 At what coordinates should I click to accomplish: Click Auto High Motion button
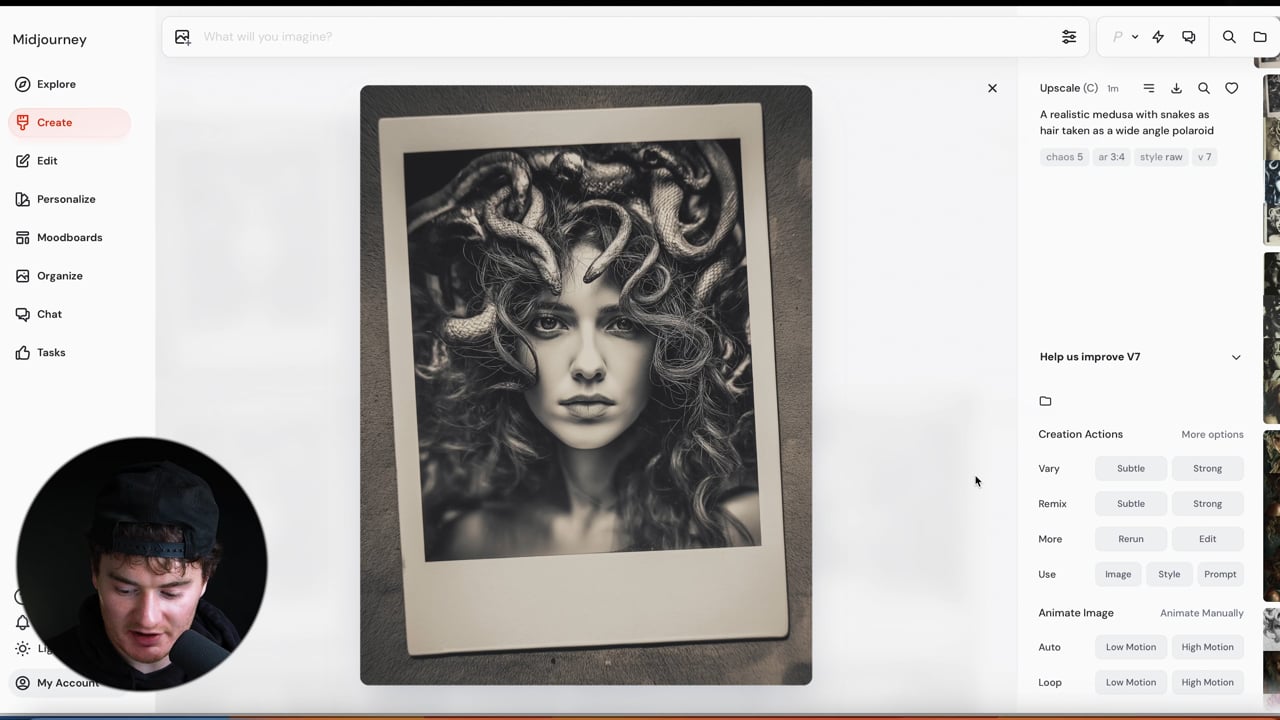click(1207, 647)
